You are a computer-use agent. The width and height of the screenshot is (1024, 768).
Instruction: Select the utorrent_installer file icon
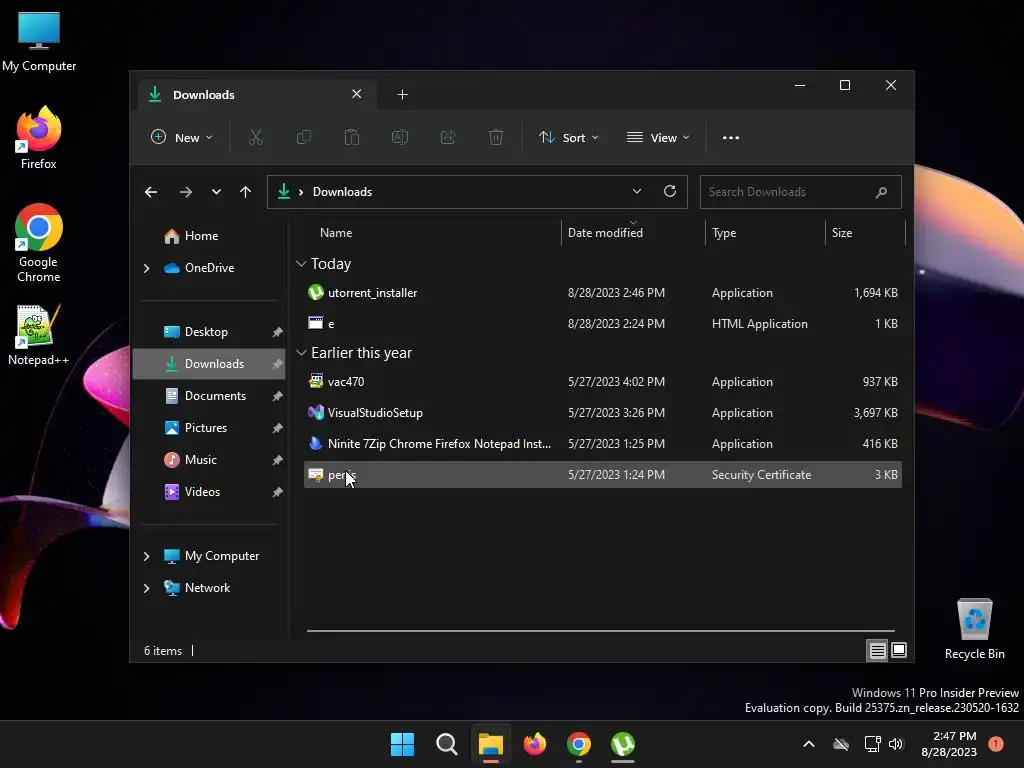tap(315, 293)
